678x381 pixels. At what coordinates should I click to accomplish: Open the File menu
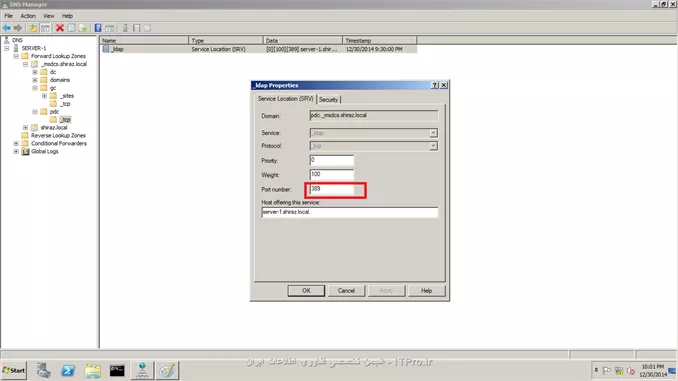coord(9,16)
